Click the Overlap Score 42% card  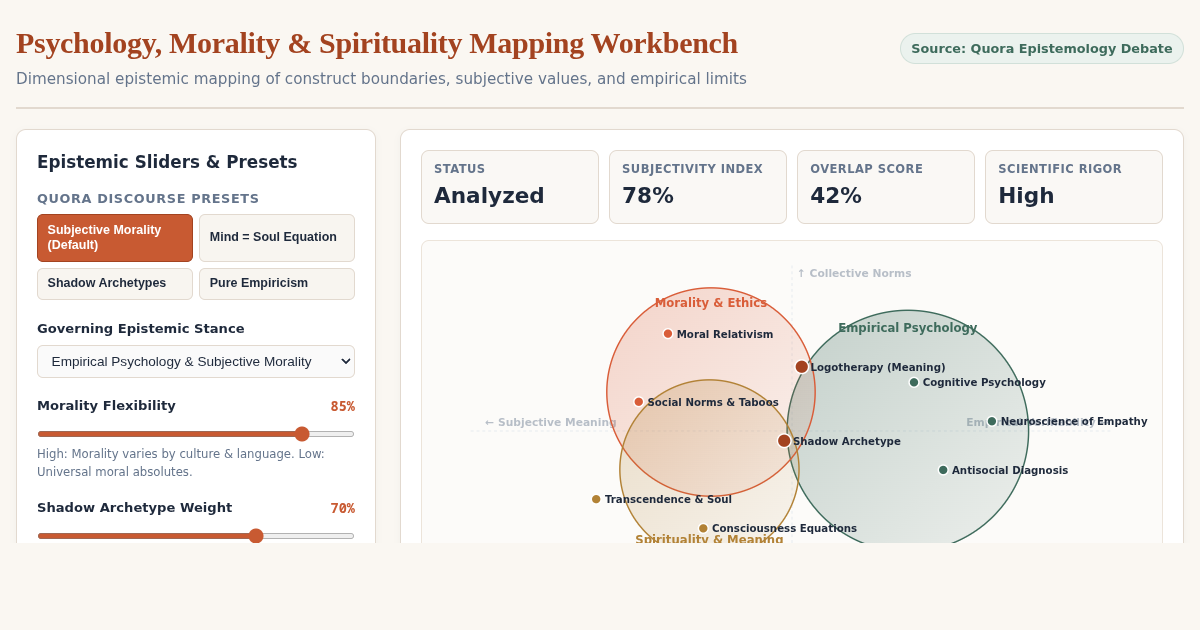pyautogui.click(x=886, y=187)
